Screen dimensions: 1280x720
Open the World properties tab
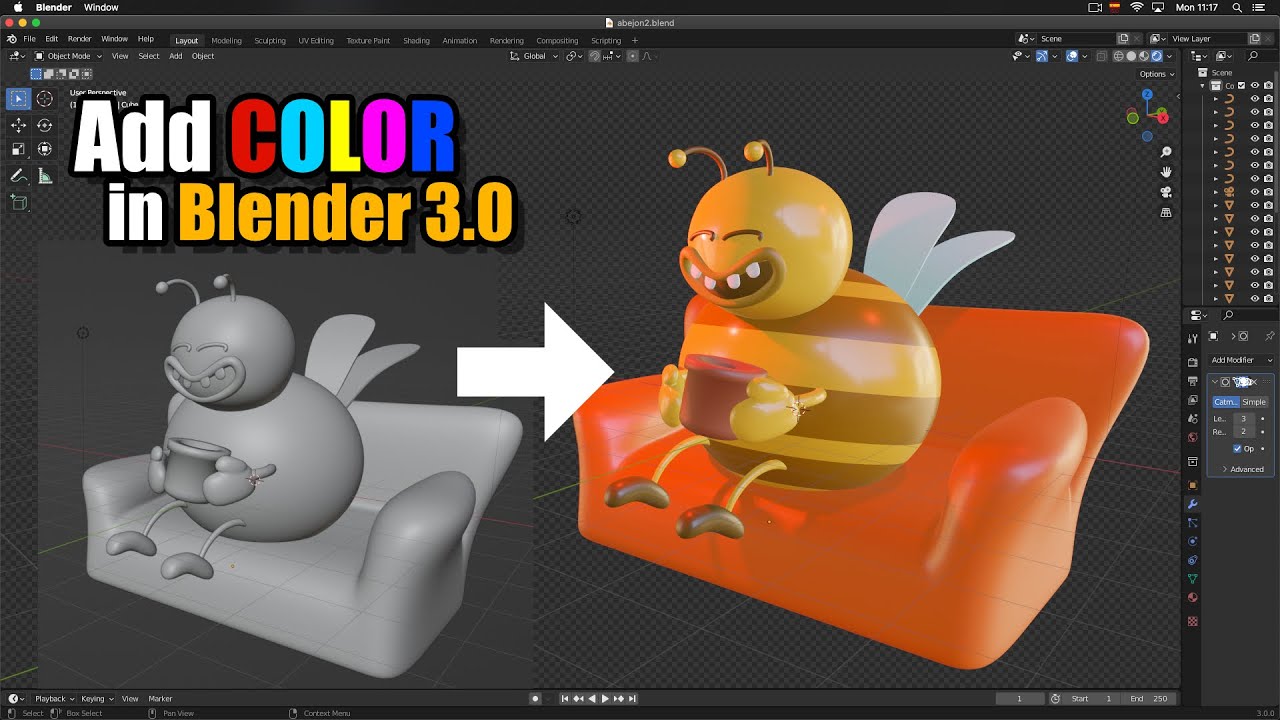1192,437
